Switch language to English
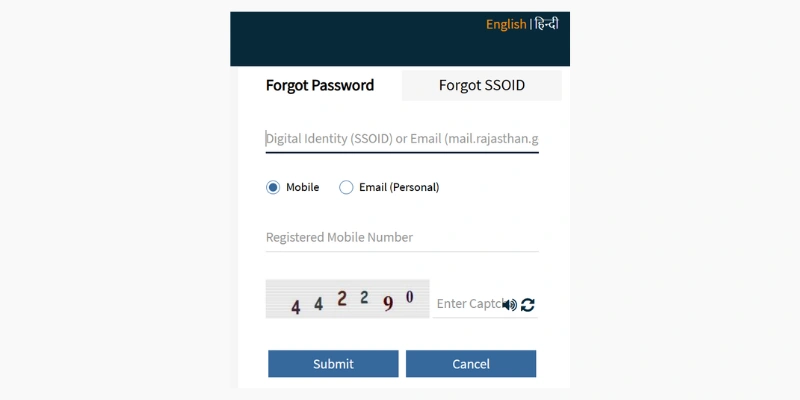Screen dimensions: 800x400 point(506,24)
